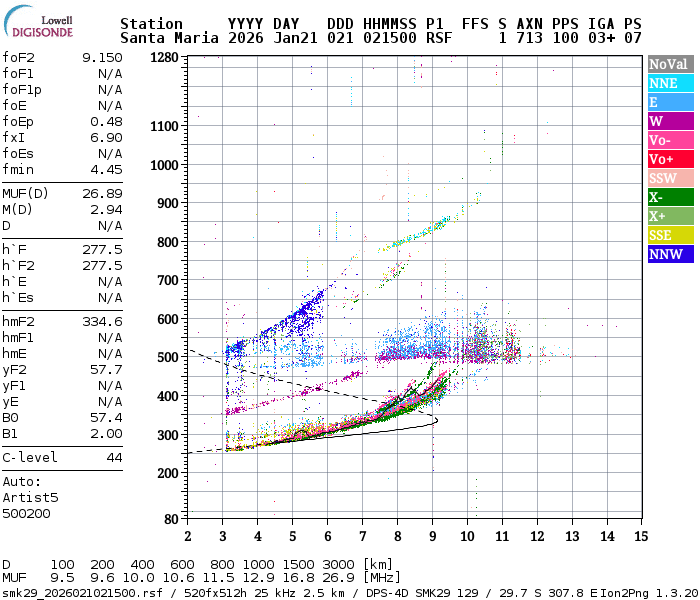Click the time 021500 in header
Viewport: 700px width, 600px height.
(x=389, y=38)
